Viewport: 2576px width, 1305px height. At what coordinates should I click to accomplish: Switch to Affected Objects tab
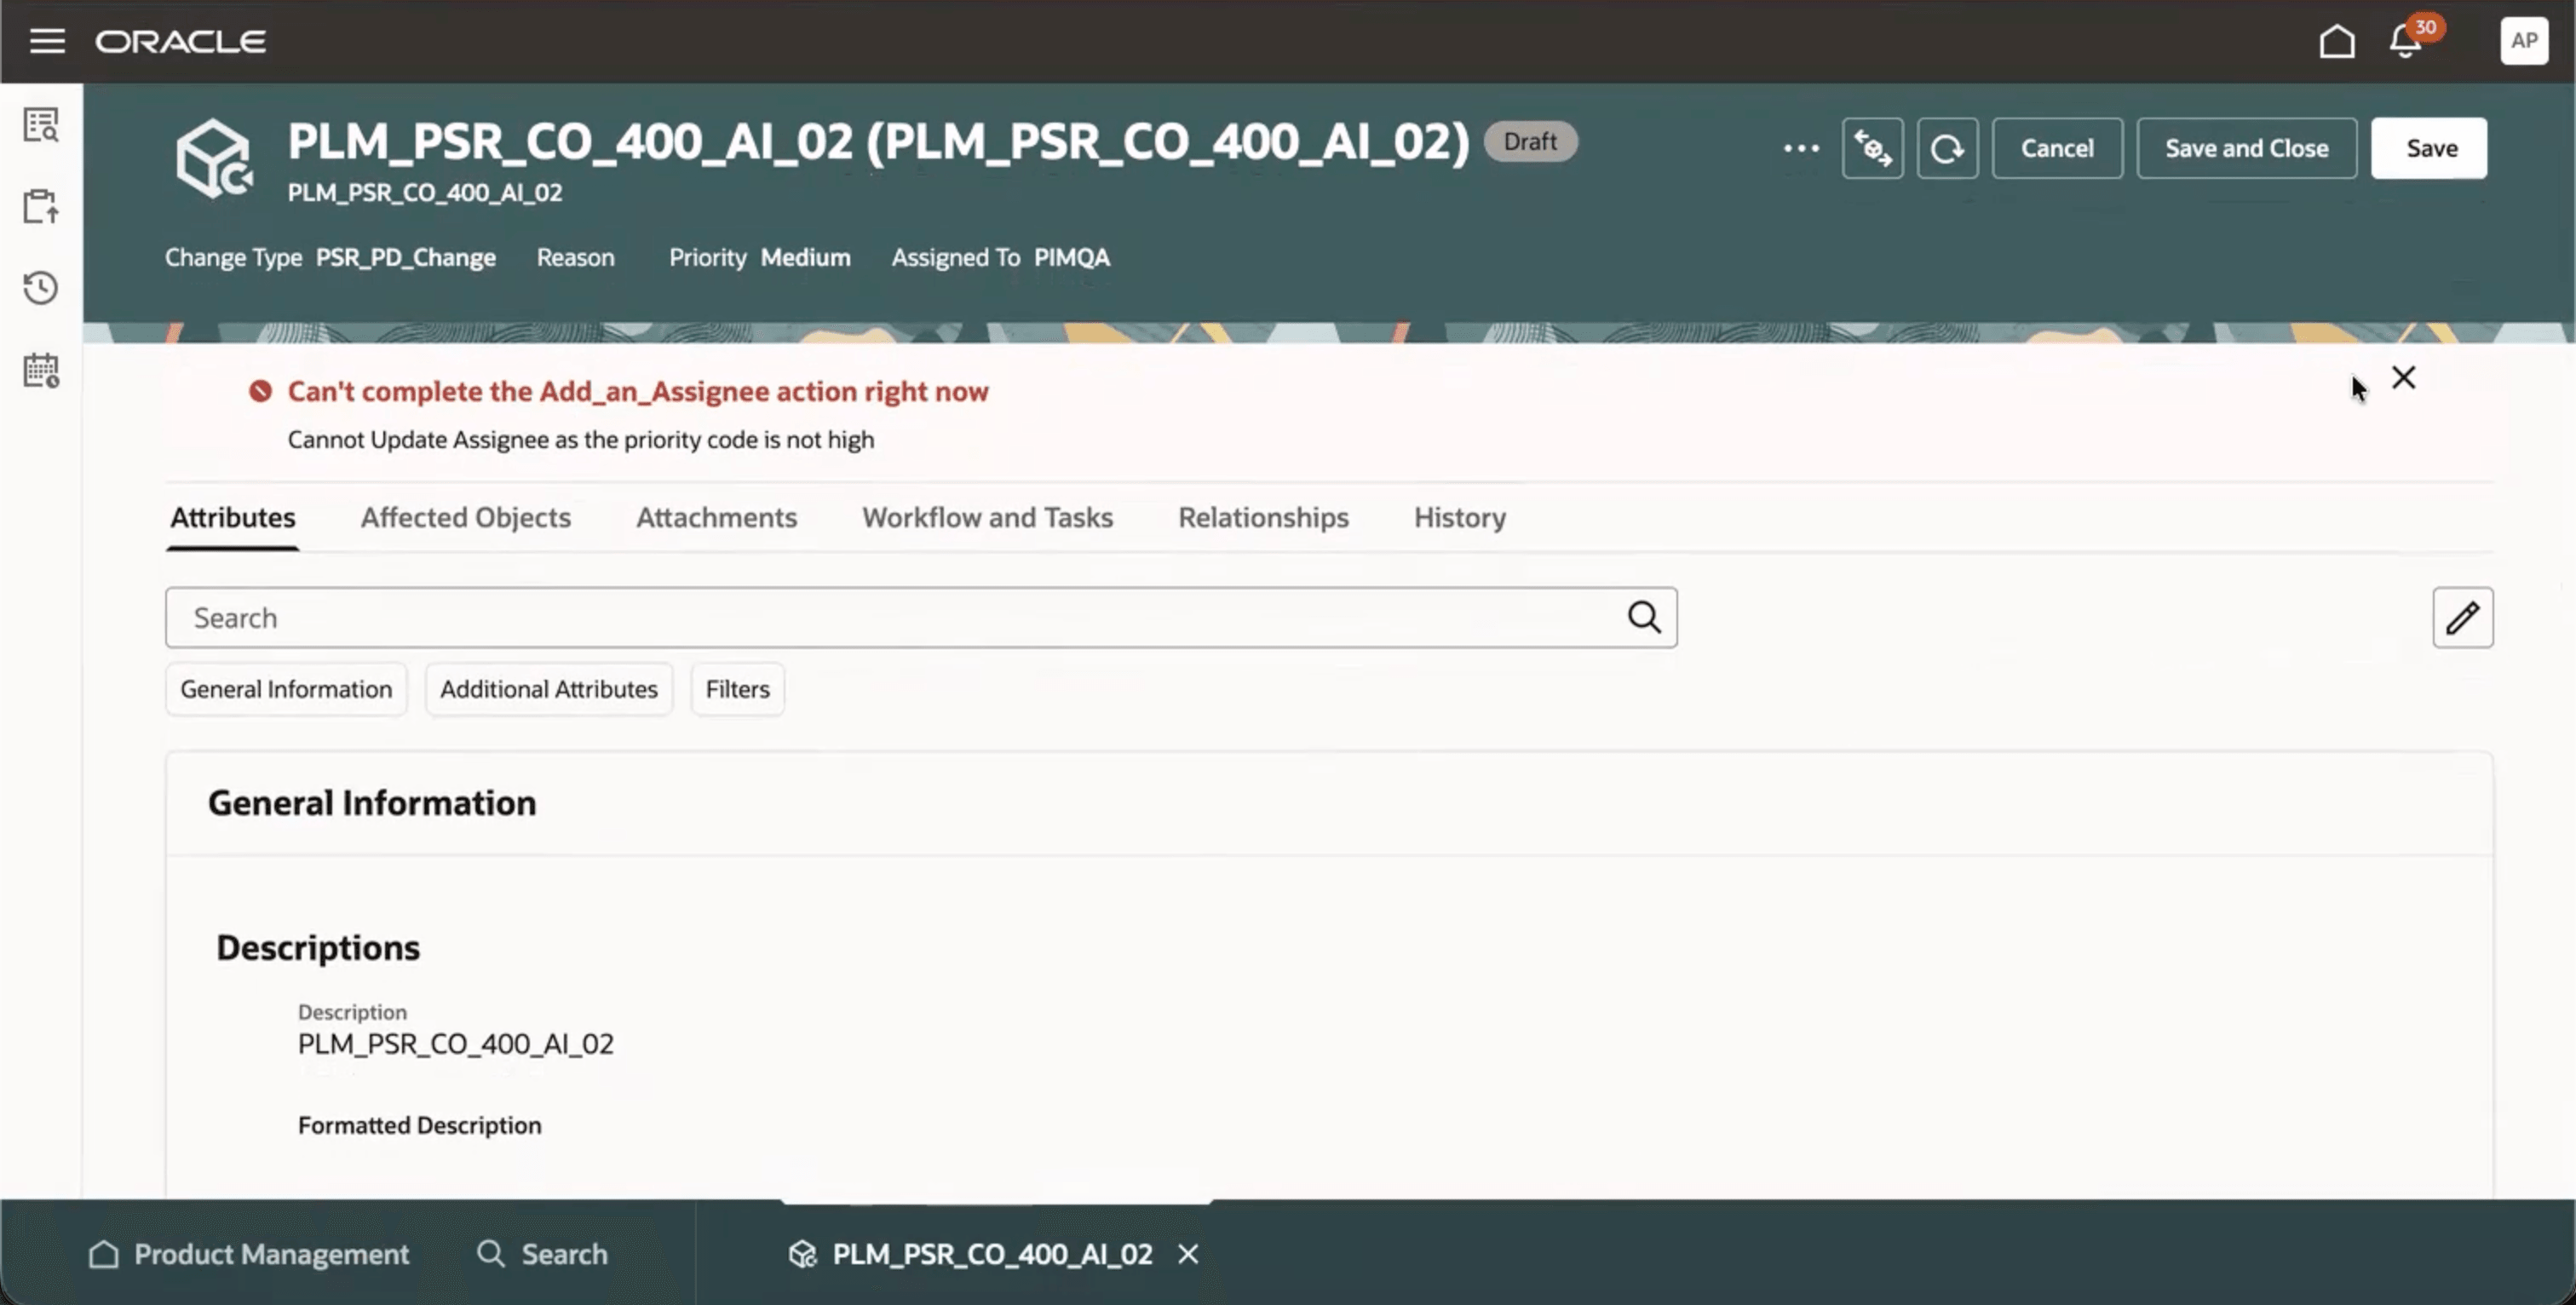pyautogui.click(x=466, y=517)
